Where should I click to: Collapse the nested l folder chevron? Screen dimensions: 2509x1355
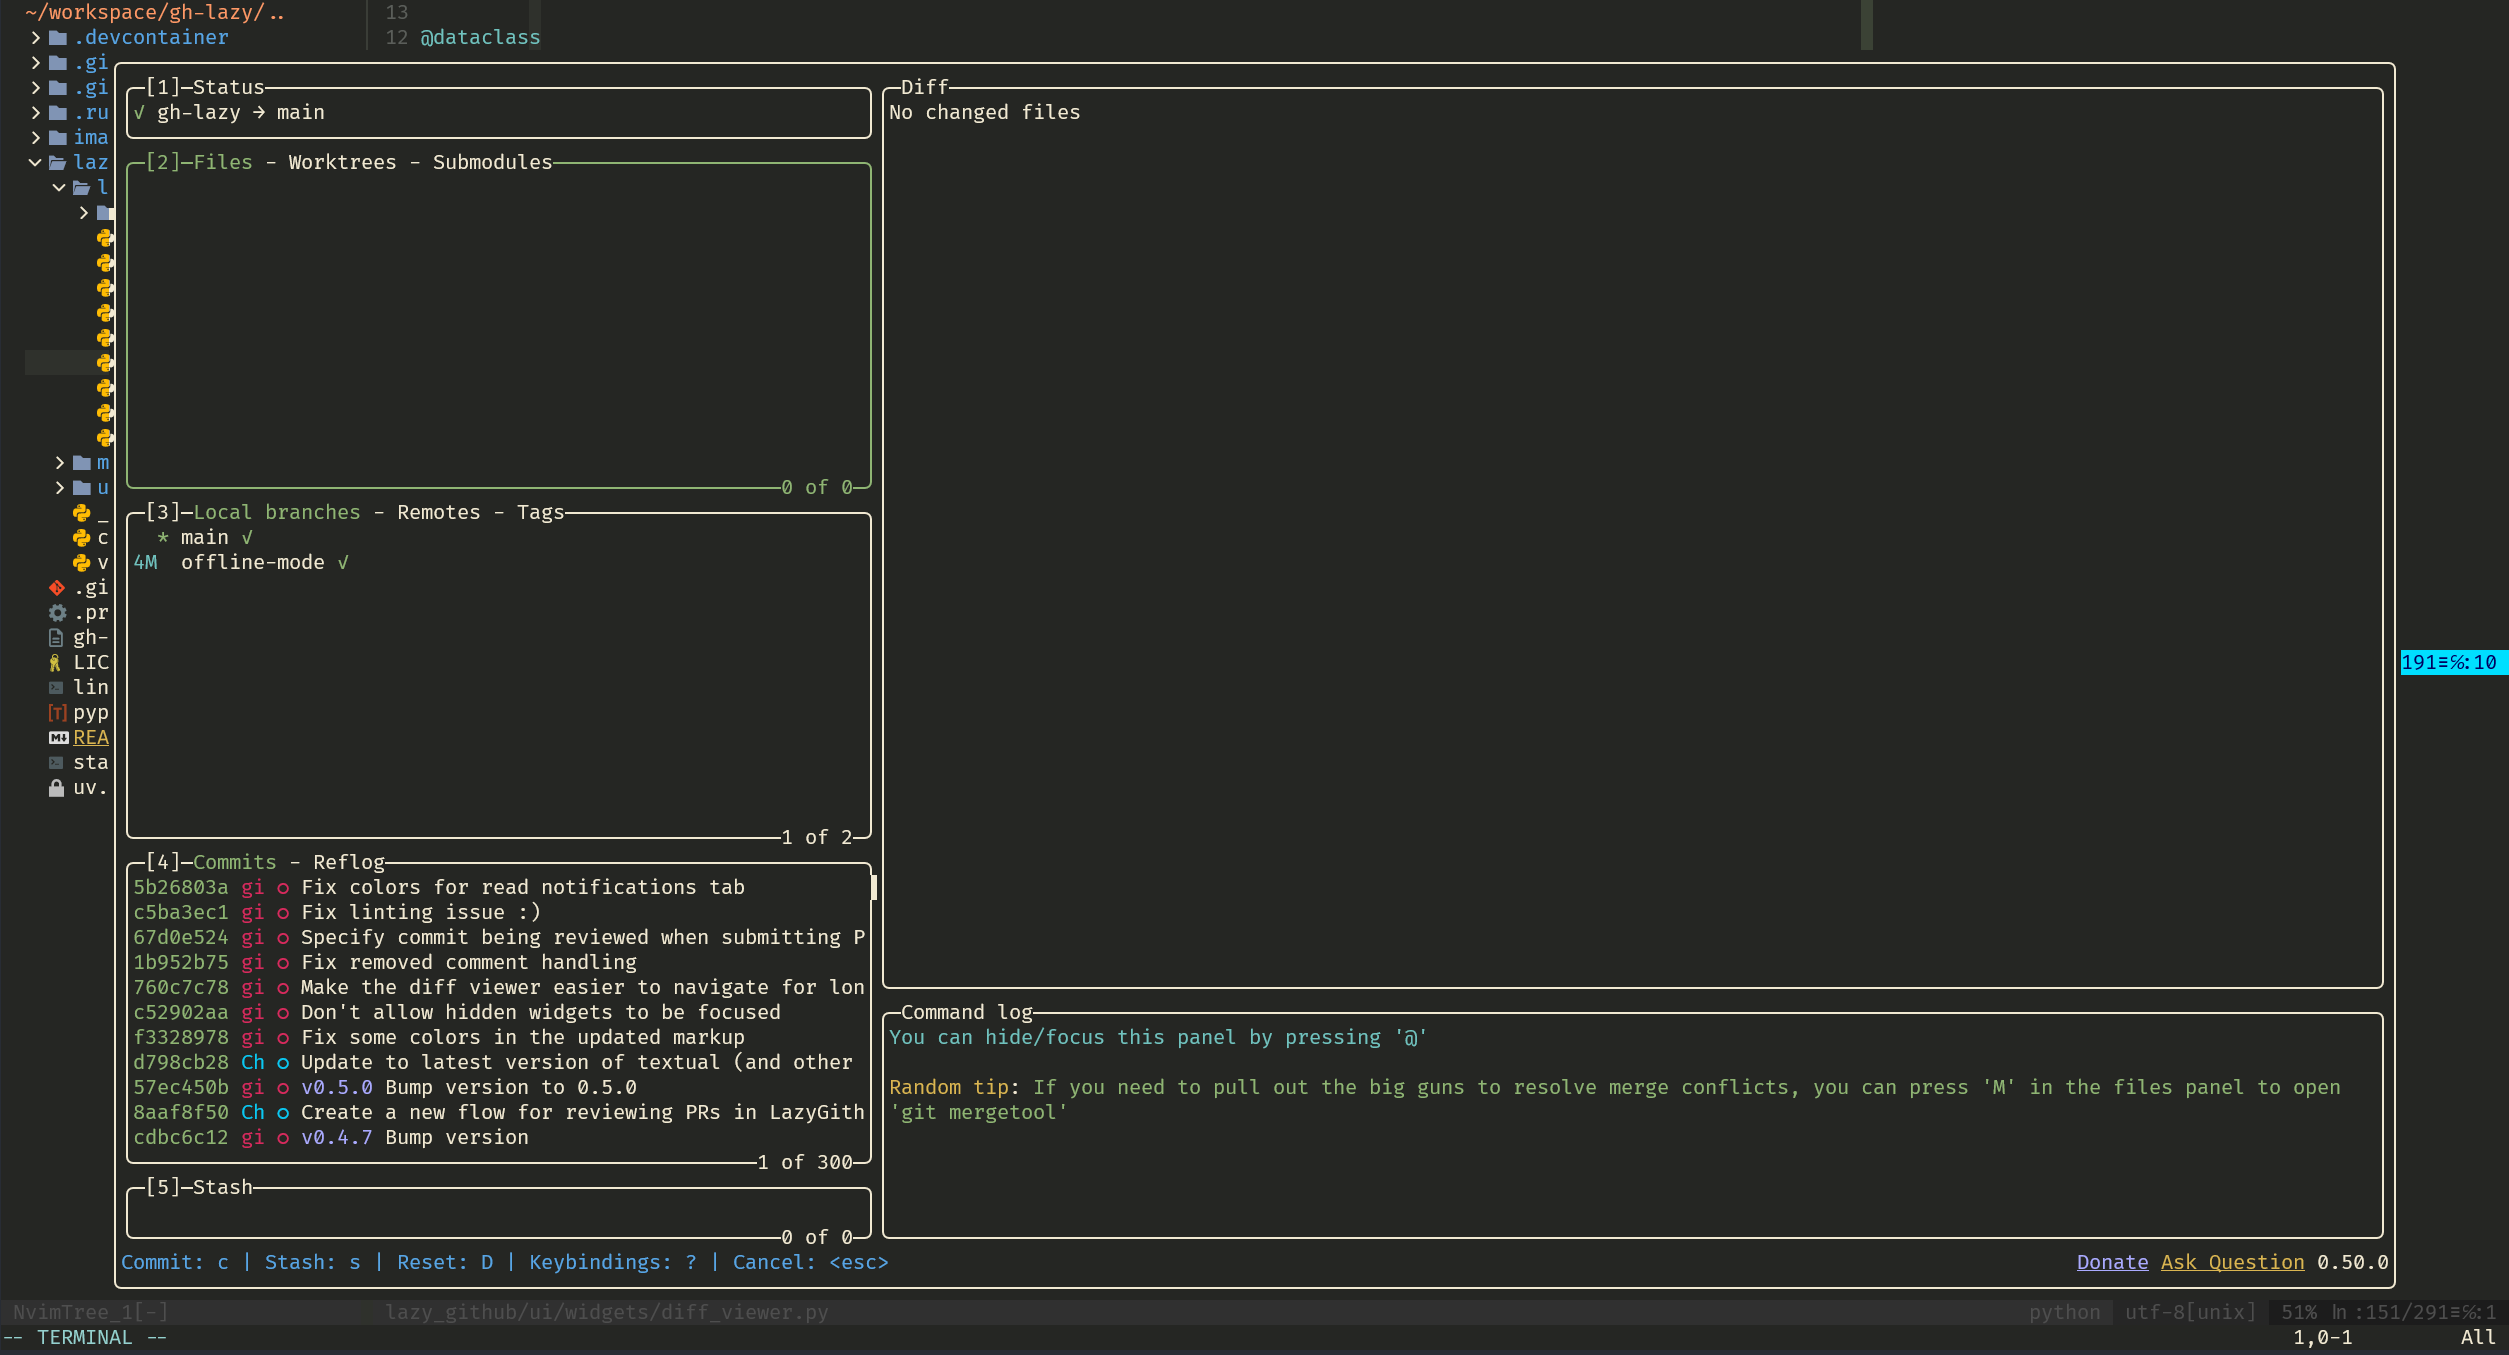tap(59, 188)
